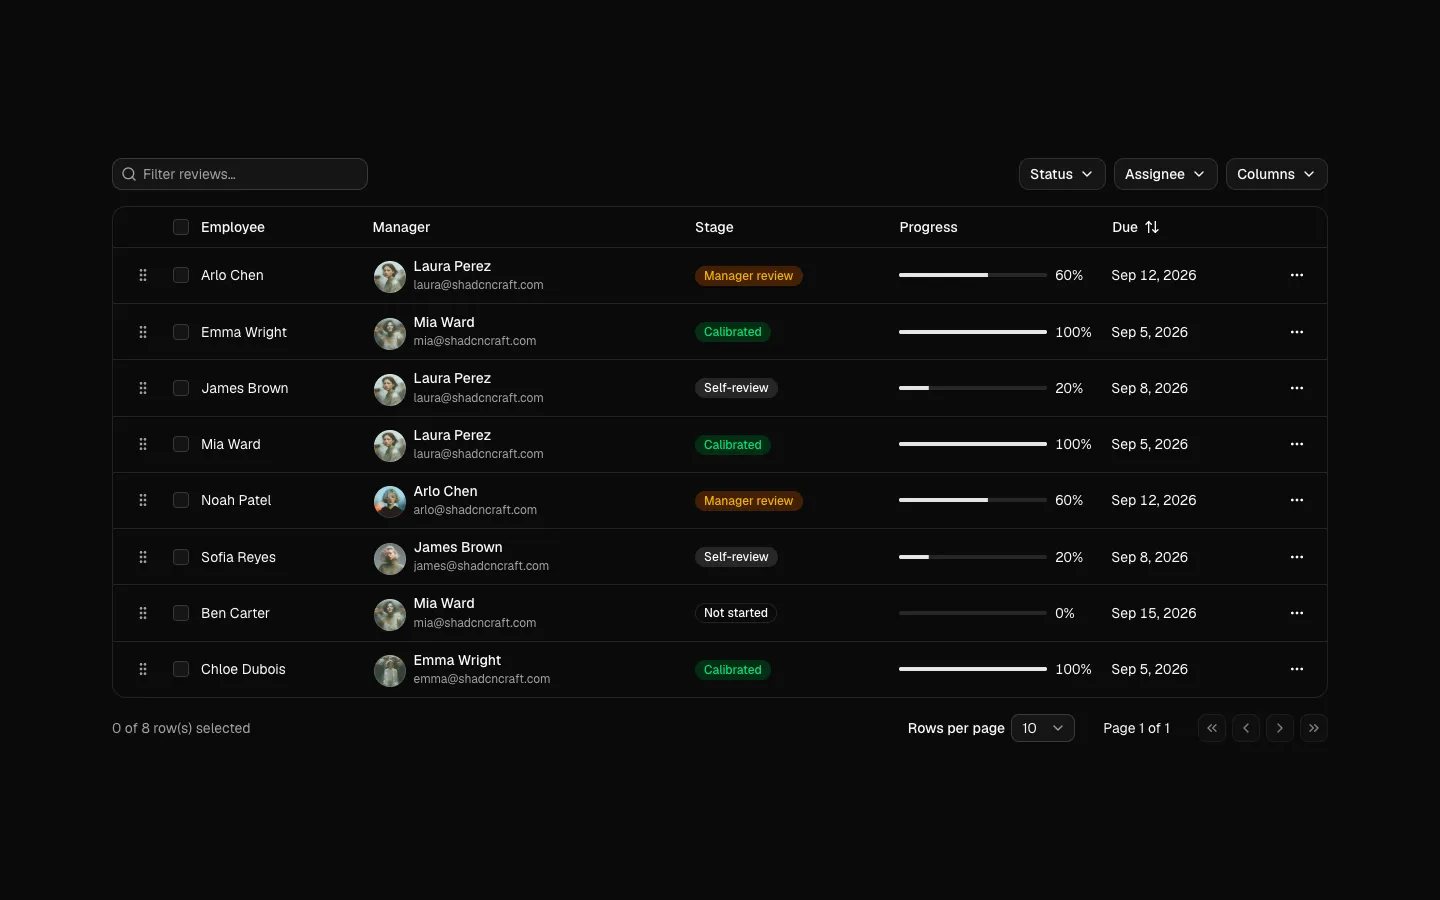Check the Noah Patel row checkbox
The image size is (1440, 900).
tap(181, 500)
